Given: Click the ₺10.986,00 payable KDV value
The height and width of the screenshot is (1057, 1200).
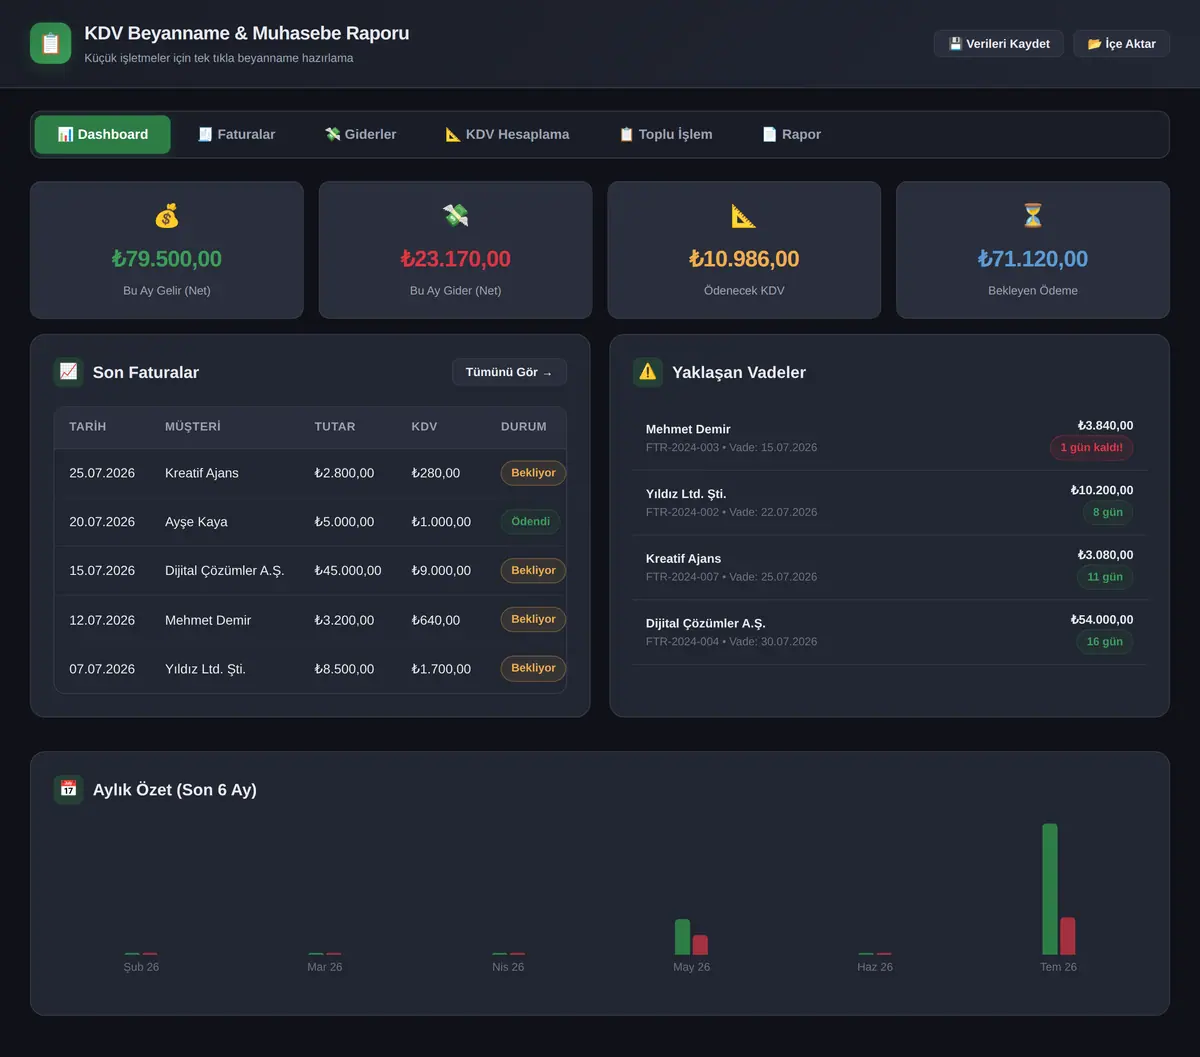Looking at the screenshot, I should tap(744, 259).
